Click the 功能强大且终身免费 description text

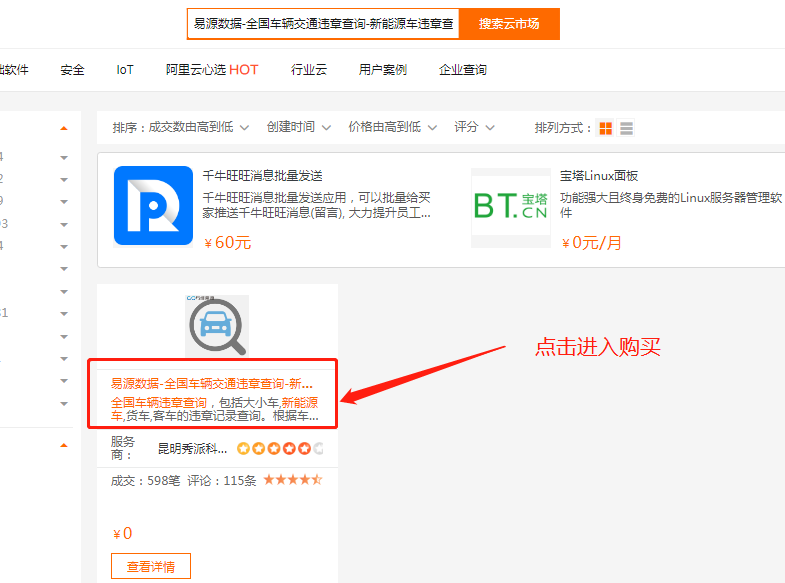(x=671, y=205)
